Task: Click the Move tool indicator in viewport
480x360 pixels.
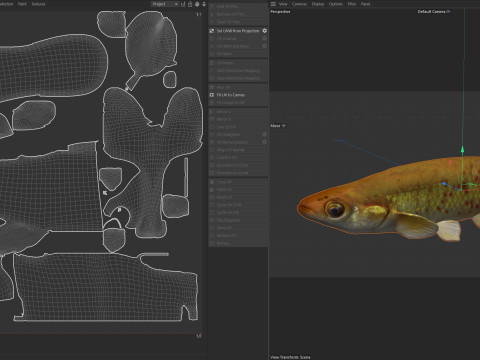Action: pos(278,126)
